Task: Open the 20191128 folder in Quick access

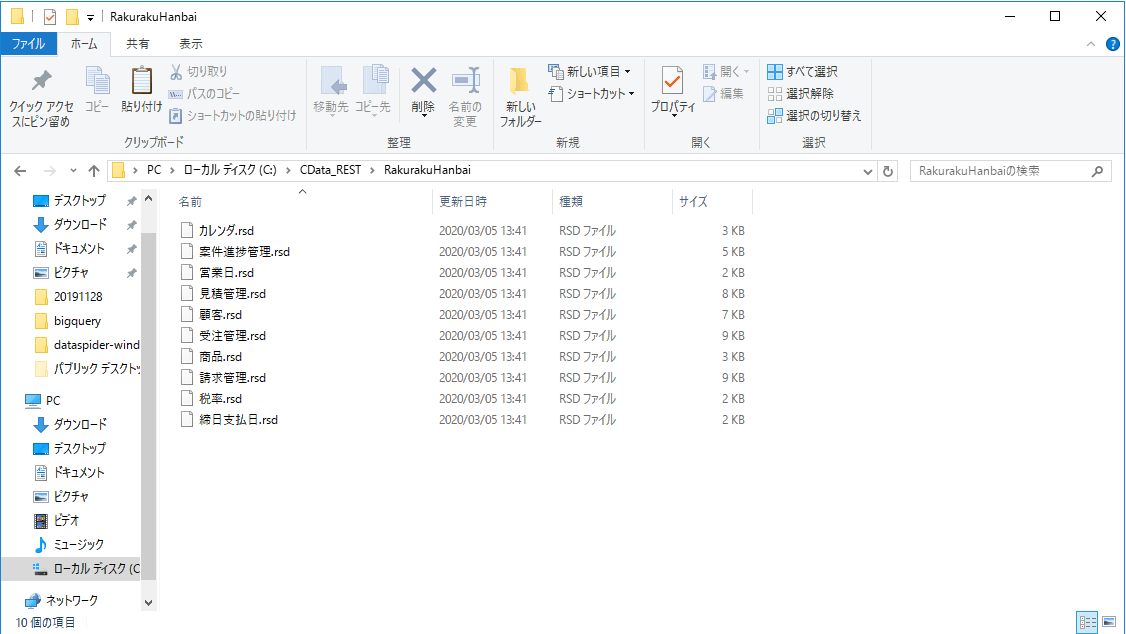Action: pyautogui.click(x=78, y=297)
